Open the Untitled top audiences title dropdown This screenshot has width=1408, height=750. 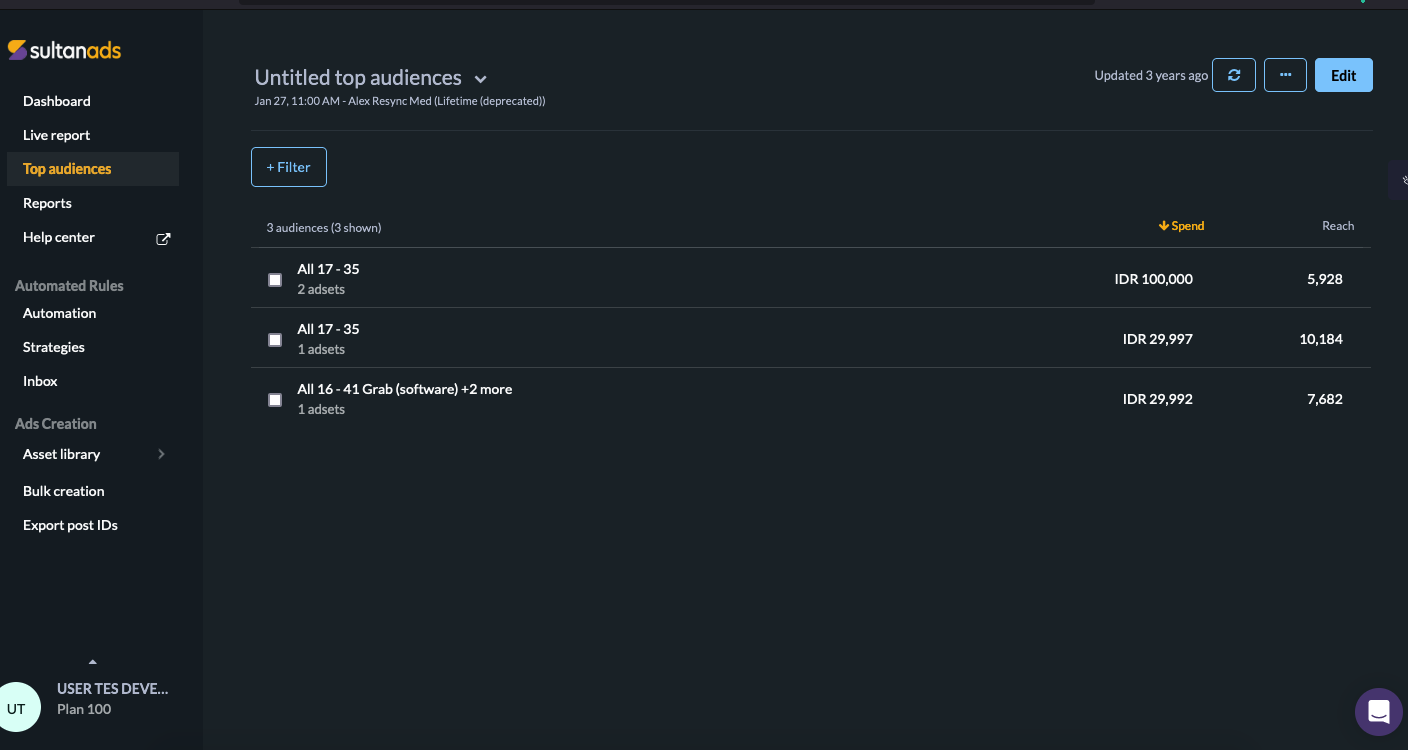click(480, 79)
